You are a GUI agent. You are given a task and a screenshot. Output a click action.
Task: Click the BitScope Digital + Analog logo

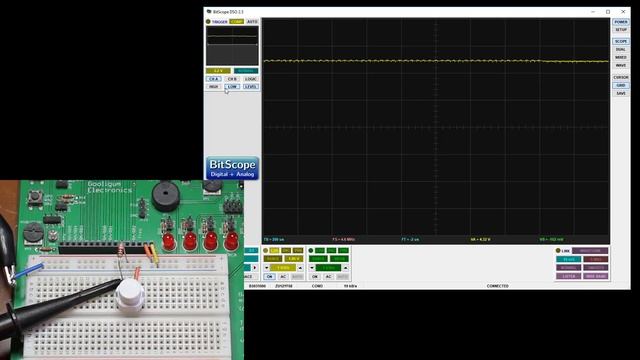point(232,168)
